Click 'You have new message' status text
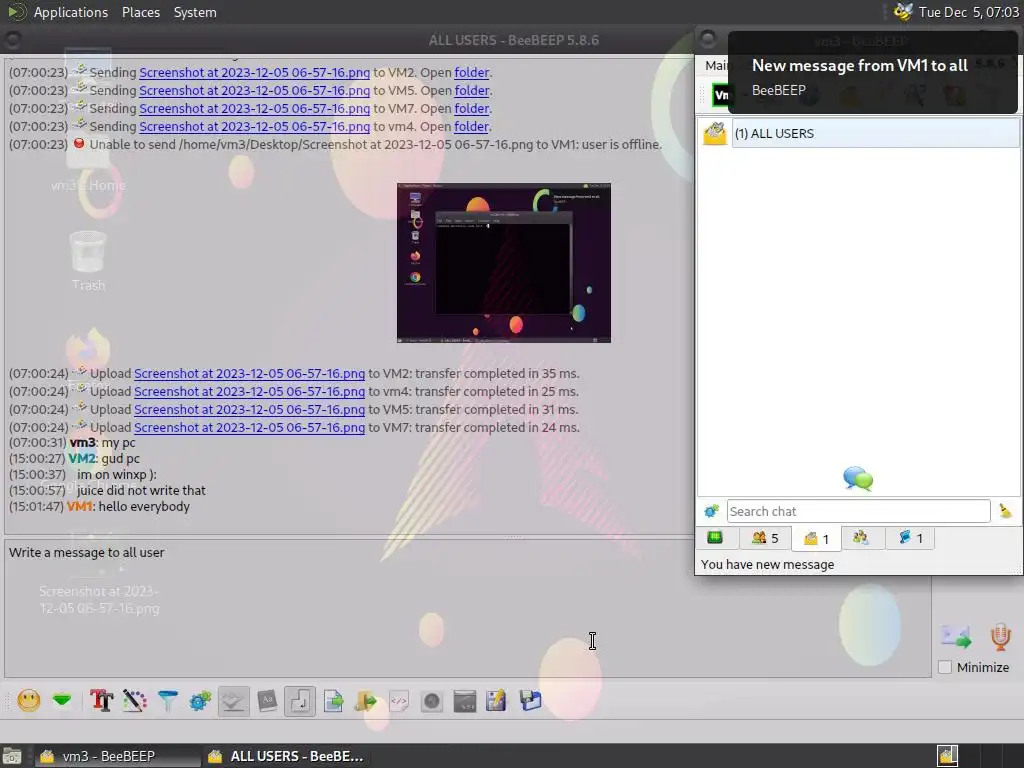This screenshot has height=768, width=1024. tap(767, 564)
